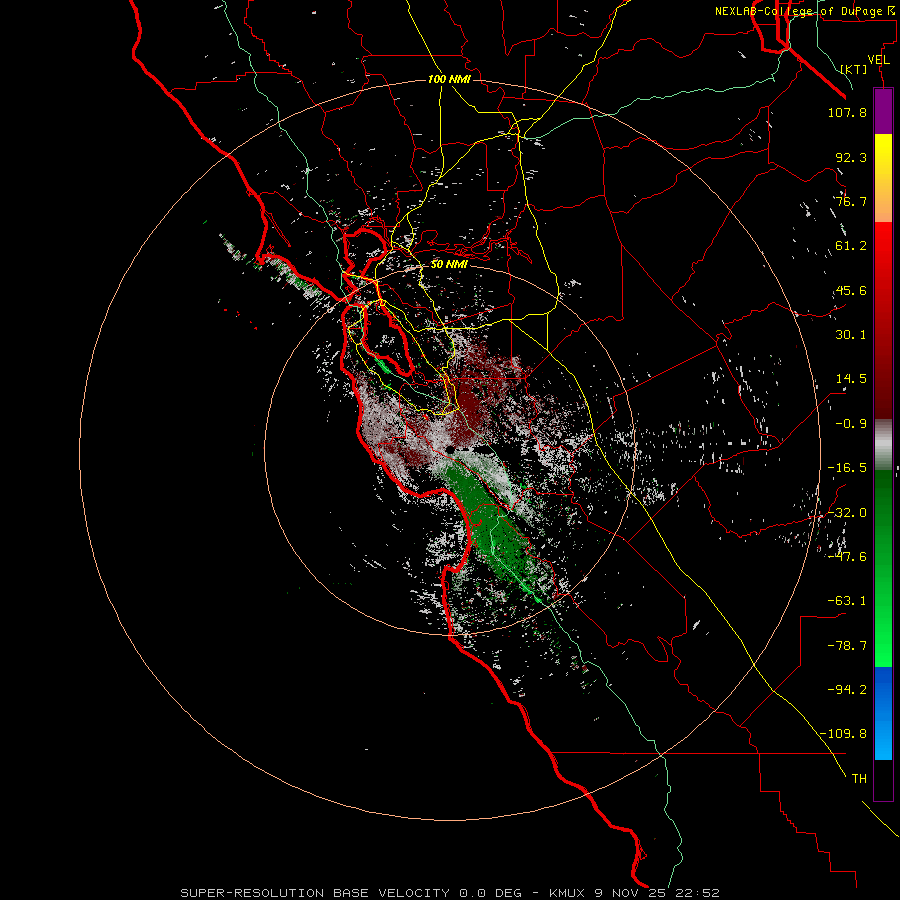Click the "VEL" legend title

click(x=878, y=60)
